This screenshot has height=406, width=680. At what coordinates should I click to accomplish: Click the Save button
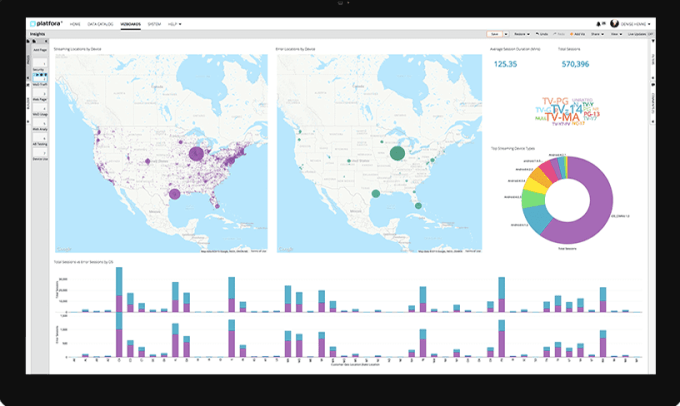pos(495,34)
